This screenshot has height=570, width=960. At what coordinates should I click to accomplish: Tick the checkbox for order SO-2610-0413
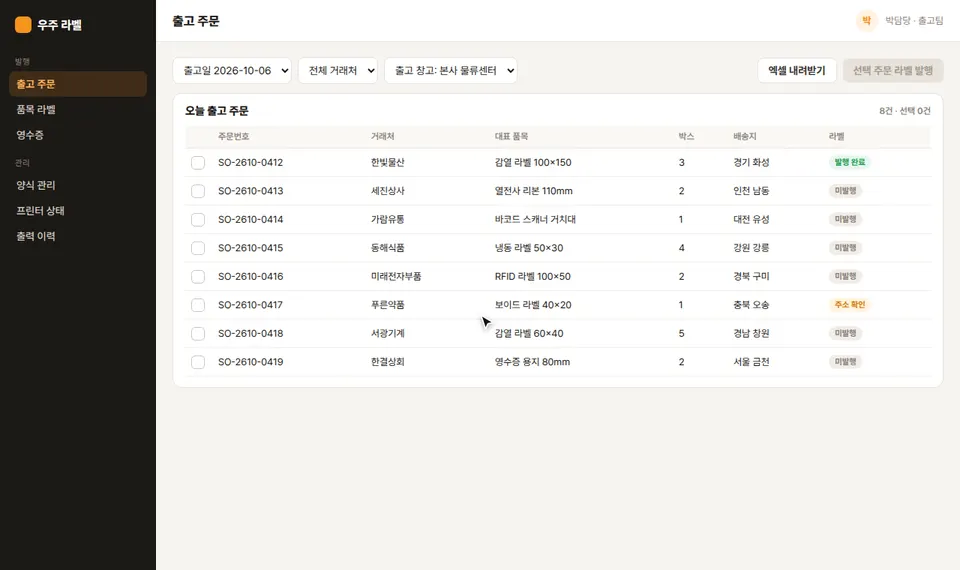tap(198, 191)
